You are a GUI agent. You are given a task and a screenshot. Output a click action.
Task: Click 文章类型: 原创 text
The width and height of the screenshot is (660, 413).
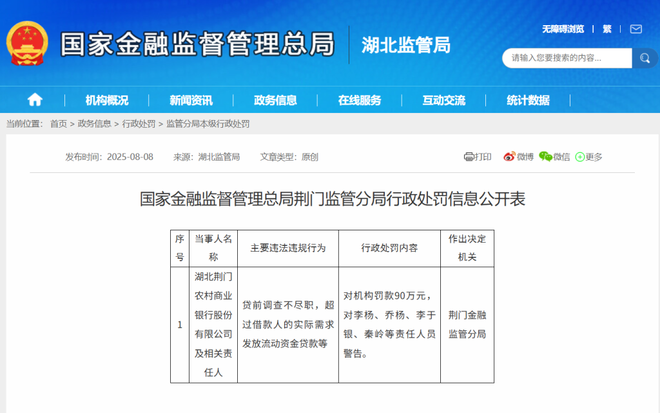(x=289, y=157)
